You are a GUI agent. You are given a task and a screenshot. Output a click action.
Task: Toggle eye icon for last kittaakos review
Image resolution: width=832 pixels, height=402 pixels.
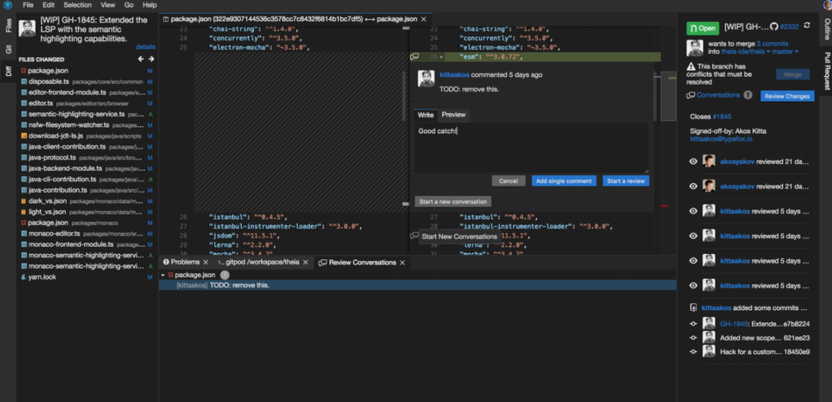click(x=693, y=285)
